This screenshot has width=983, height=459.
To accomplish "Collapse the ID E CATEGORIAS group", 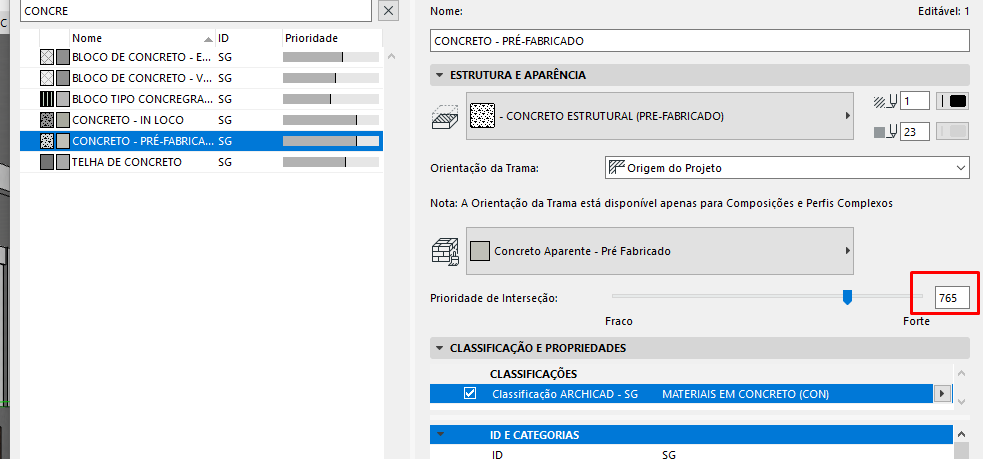I will click(x=440, y=435).
